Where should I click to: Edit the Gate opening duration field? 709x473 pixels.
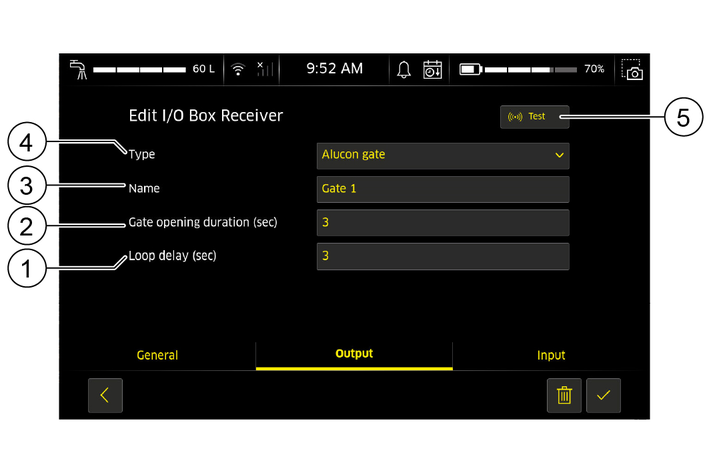[442, 223]
